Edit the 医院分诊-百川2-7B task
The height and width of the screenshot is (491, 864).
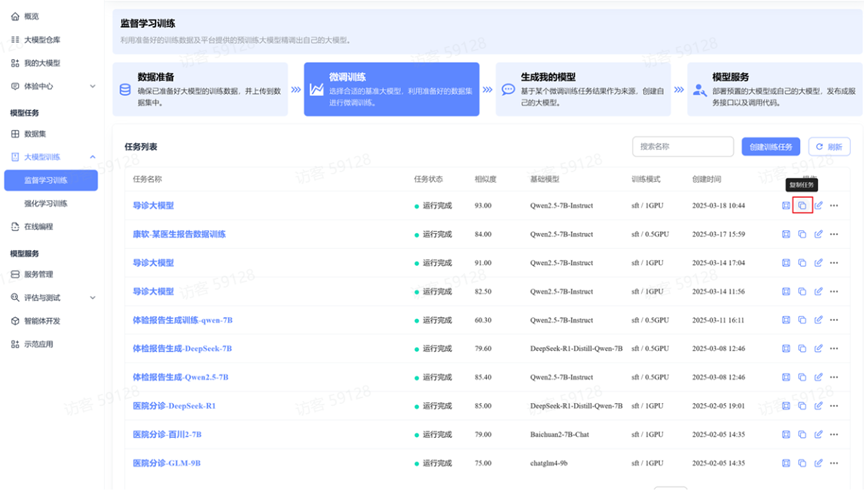point(819,435)
